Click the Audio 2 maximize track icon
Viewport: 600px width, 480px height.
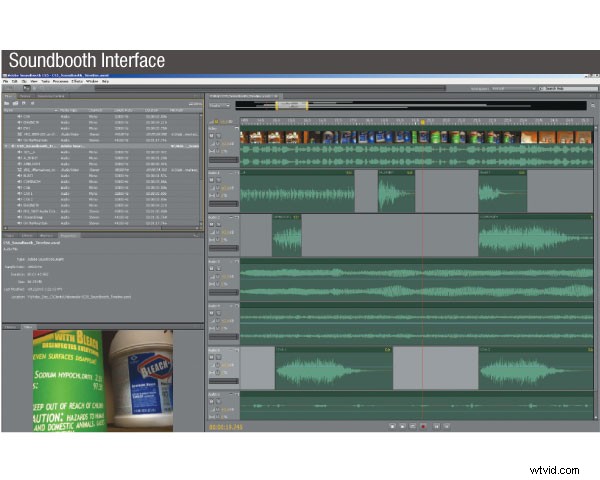tap(236, 217)
